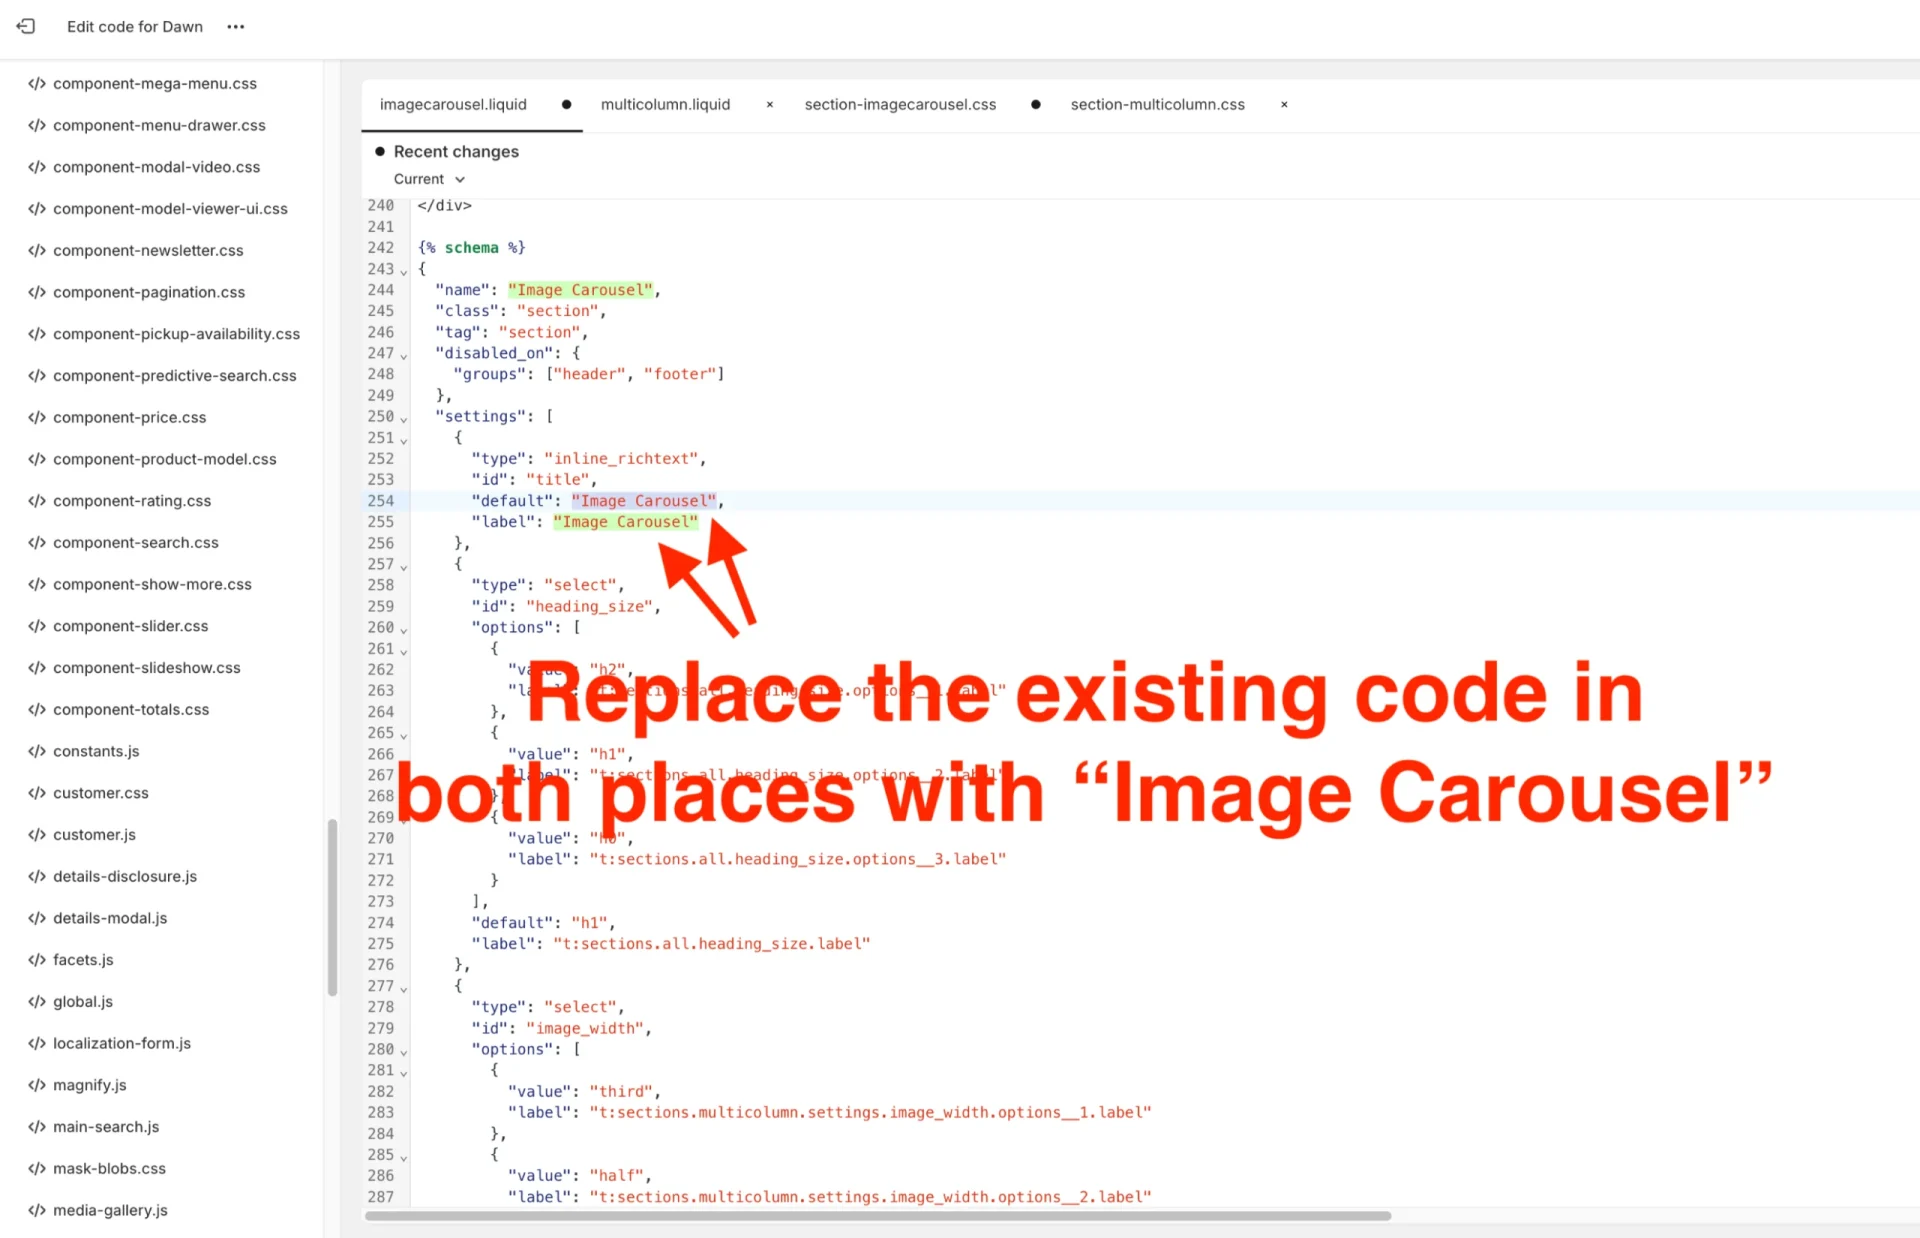Click the horizontal scrollbar below the code
The image size is (1920, 1238).
[x=880, y=1216]
